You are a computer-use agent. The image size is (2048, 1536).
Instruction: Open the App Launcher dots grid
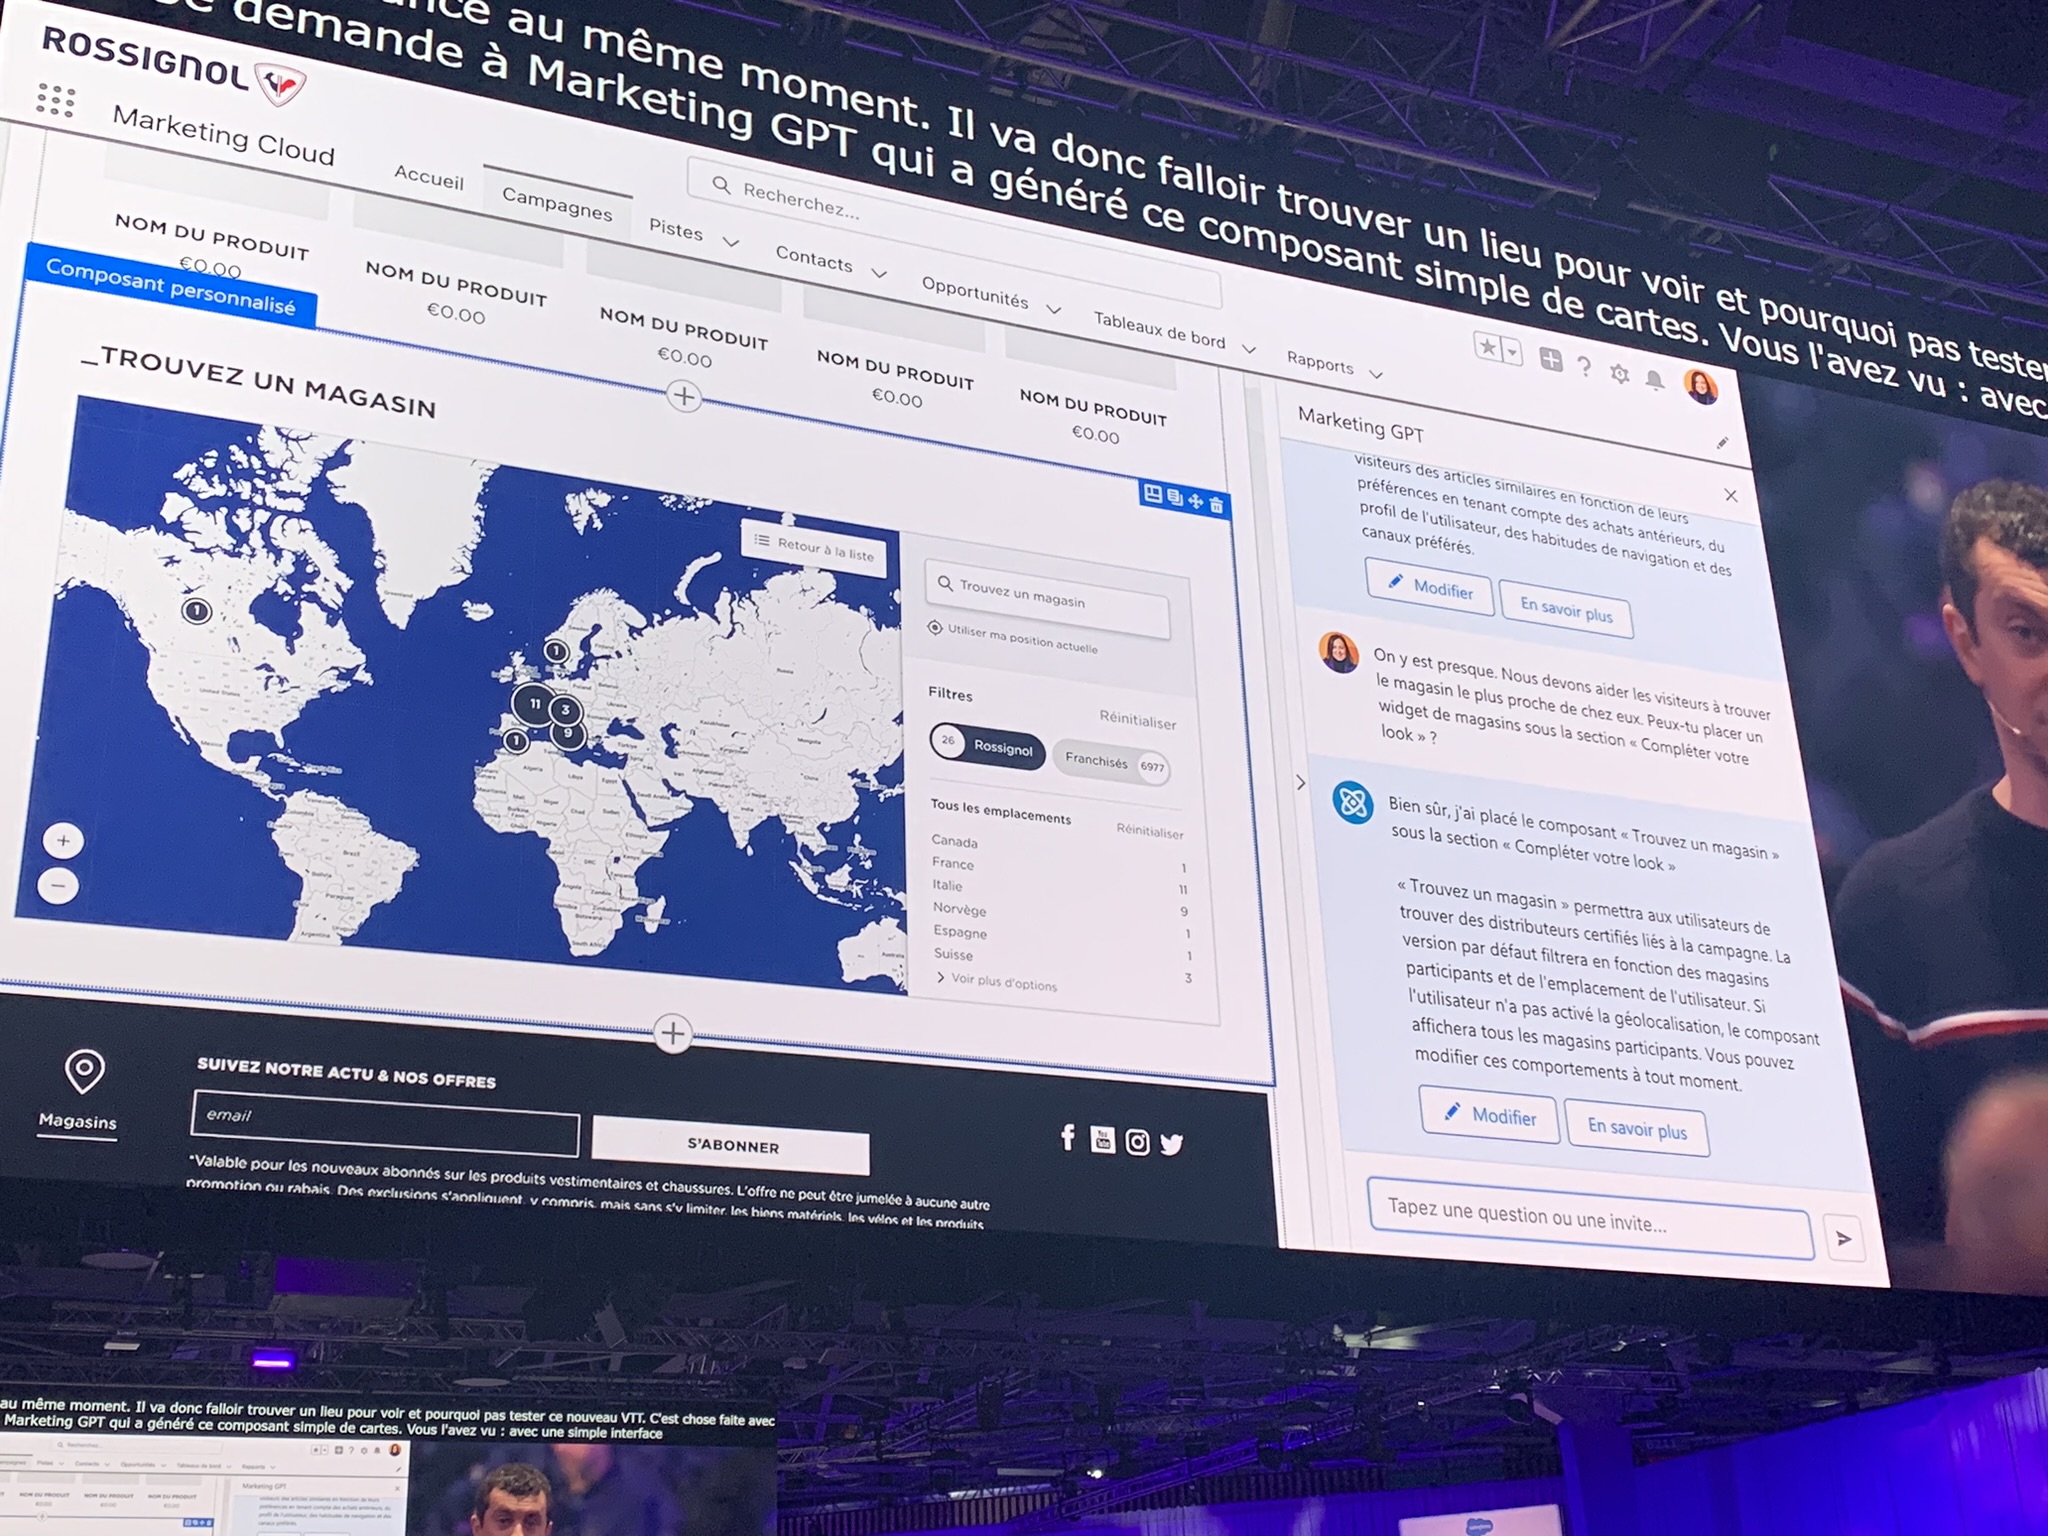(x=56, y=100)
